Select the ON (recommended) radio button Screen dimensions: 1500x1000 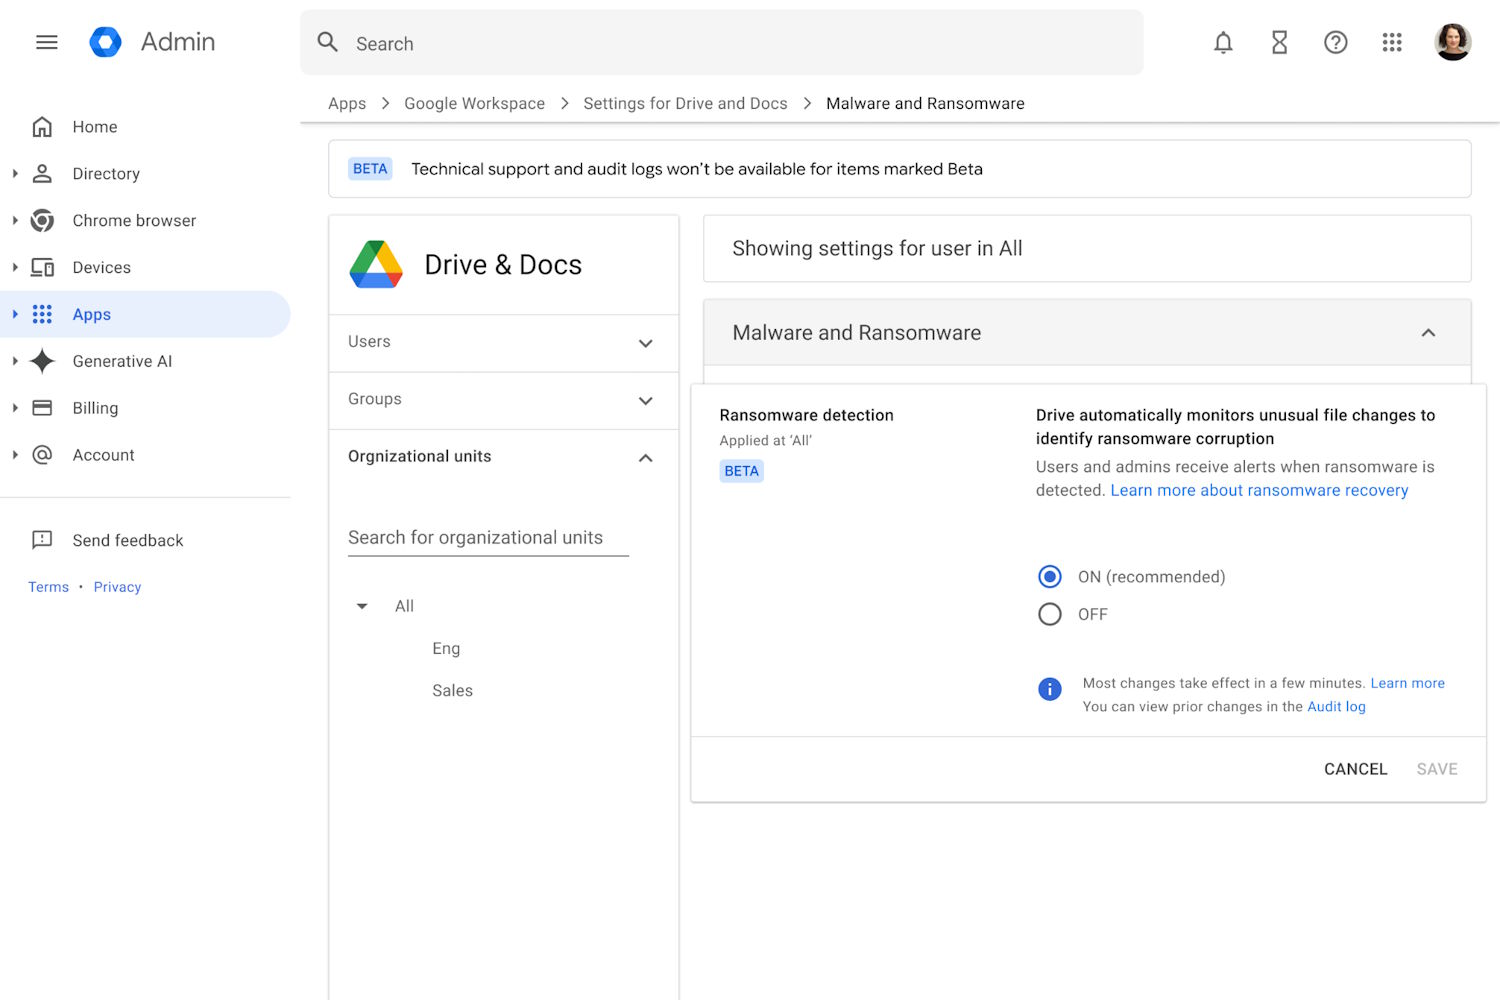coord(1049,577)
